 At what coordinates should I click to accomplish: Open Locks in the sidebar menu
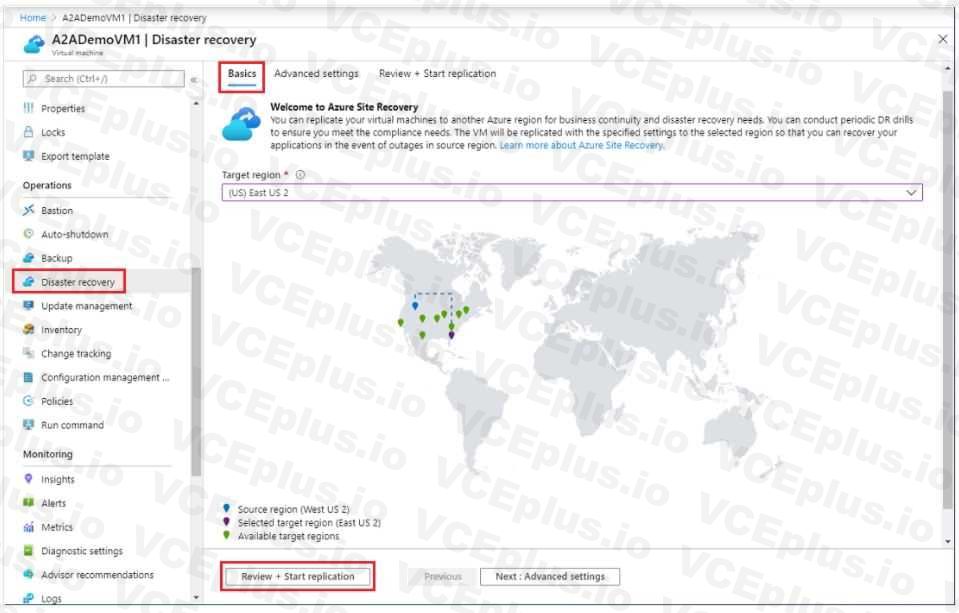(x=53, y=132)
